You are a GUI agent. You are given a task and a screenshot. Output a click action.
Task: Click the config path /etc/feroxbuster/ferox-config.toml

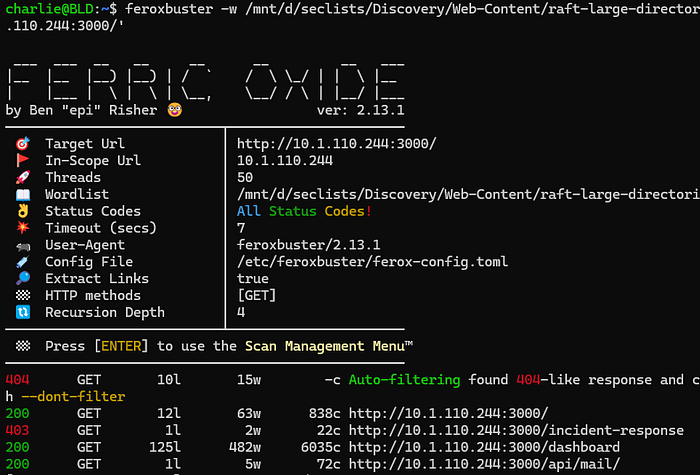tap(372, 262)
